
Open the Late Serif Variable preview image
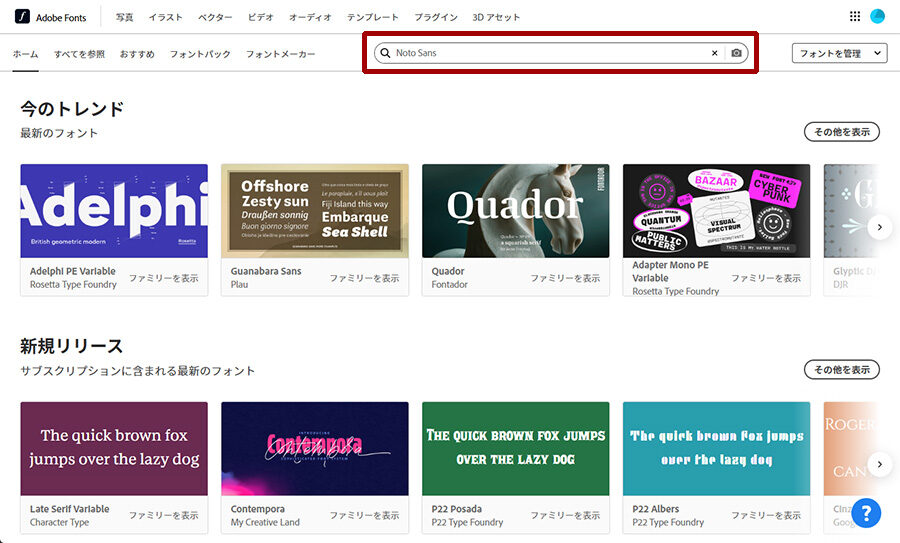click(114, 448)
